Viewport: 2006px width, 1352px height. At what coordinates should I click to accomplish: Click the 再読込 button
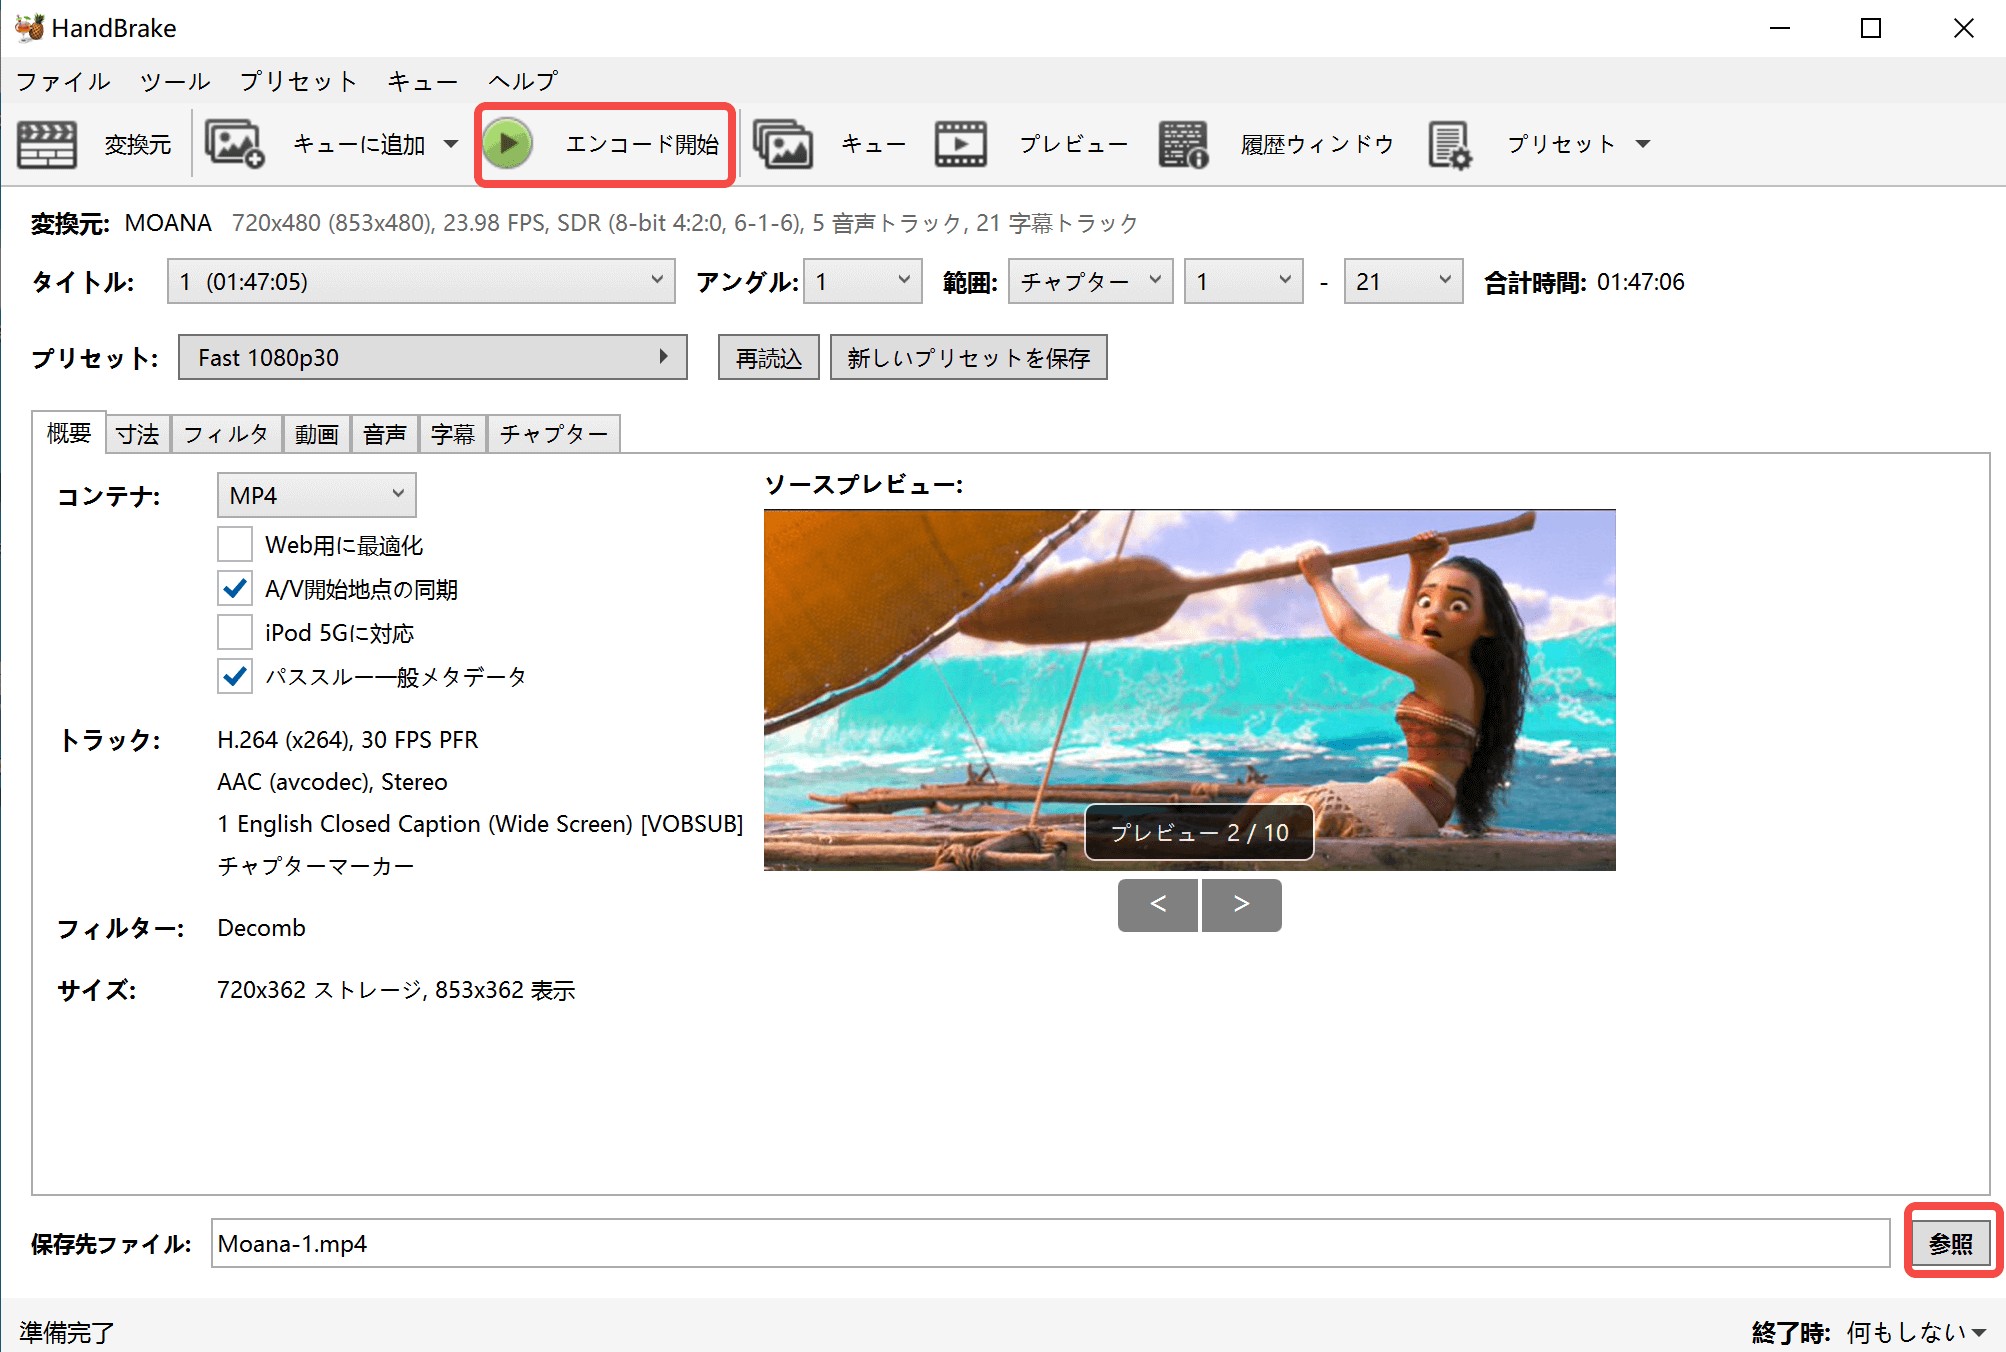coord(769,357)
